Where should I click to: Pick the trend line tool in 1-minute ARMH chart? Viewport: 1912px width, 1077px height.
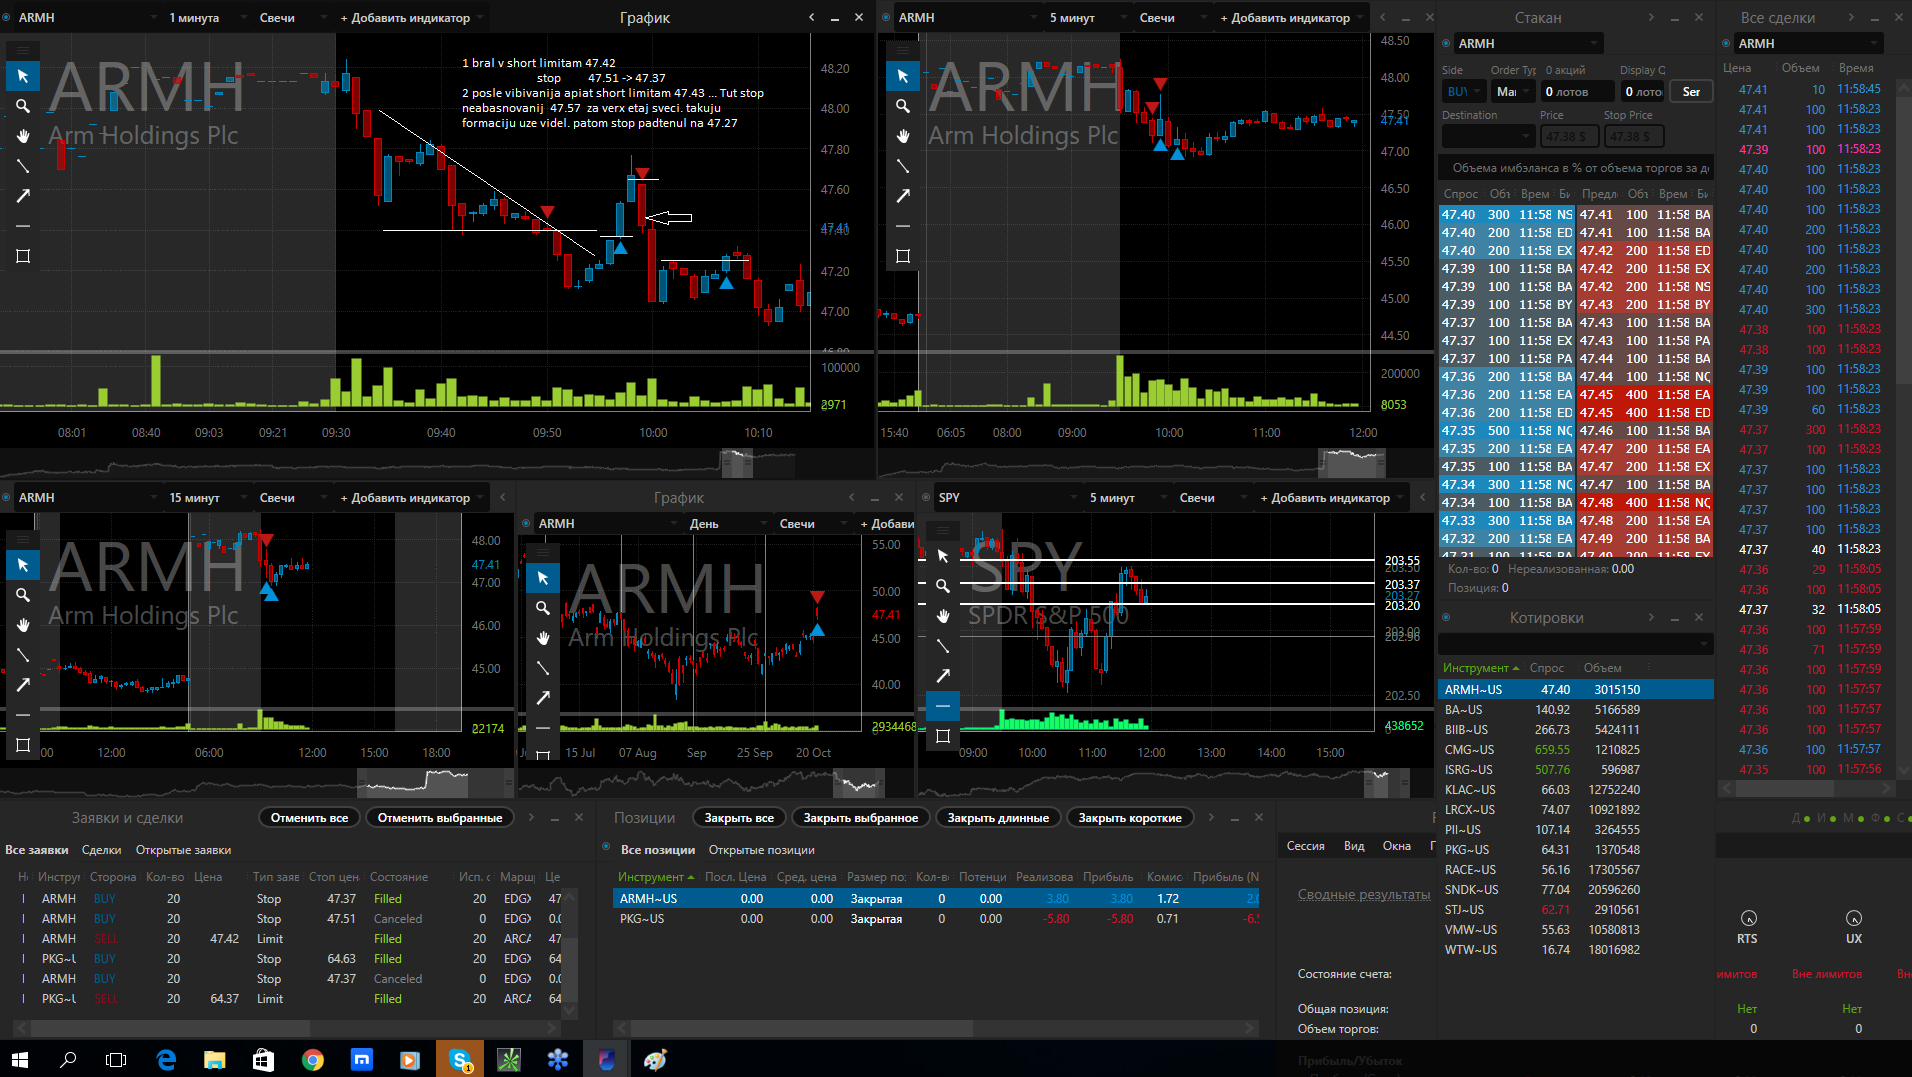[22, 166]
